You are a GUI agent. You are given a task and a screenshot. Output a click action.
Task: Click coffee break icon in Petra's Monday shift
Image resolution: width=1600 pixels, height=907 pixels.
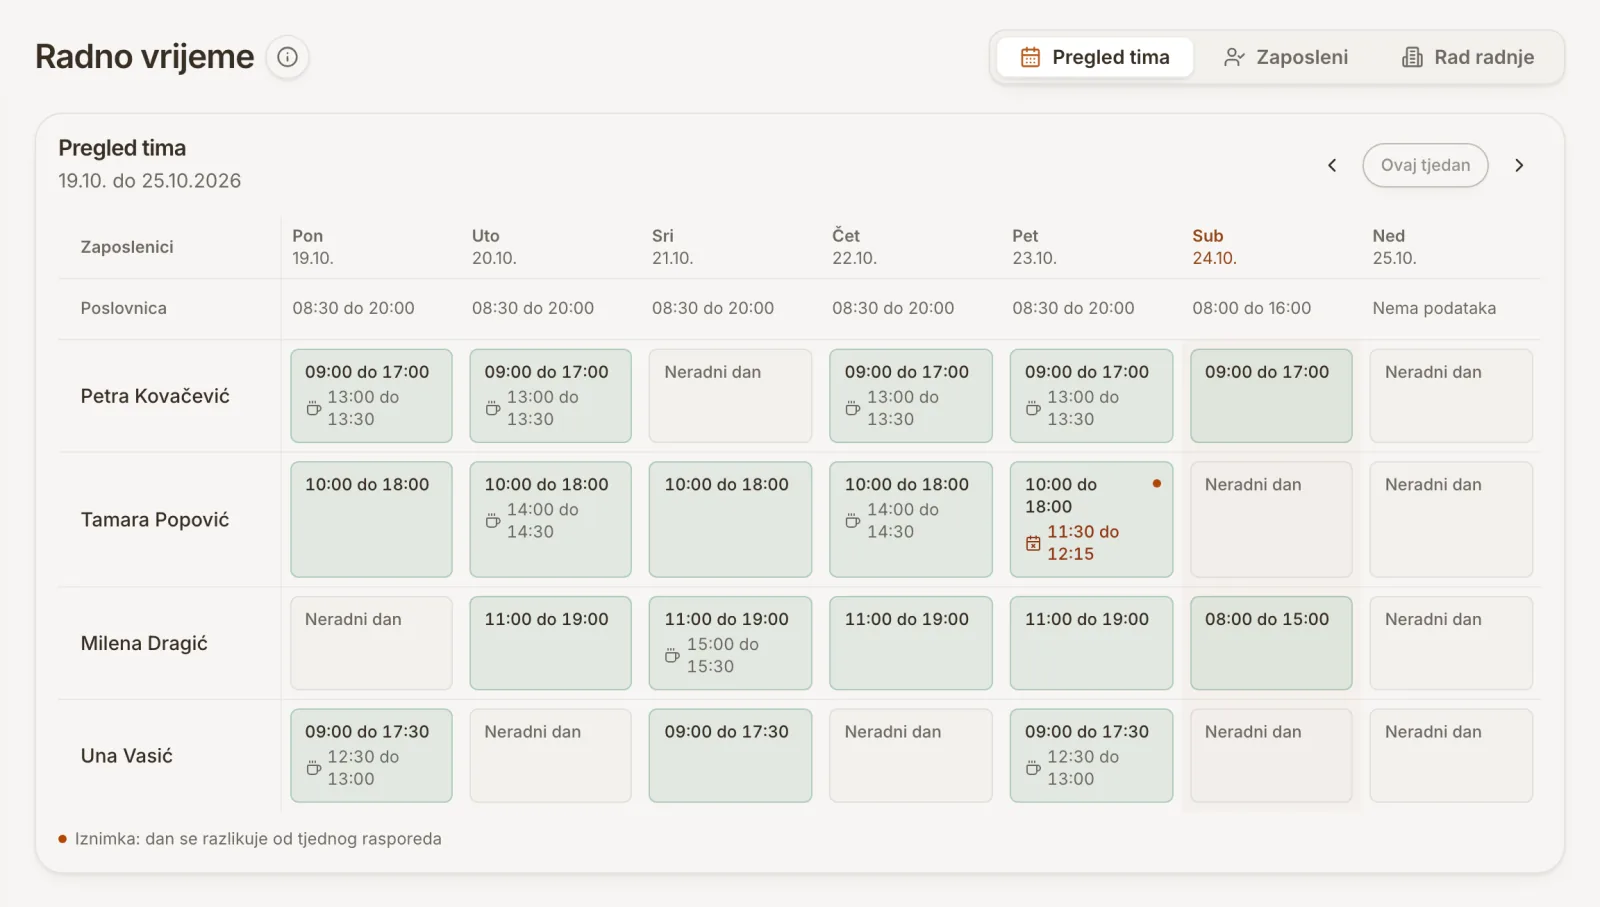(313, 408)
